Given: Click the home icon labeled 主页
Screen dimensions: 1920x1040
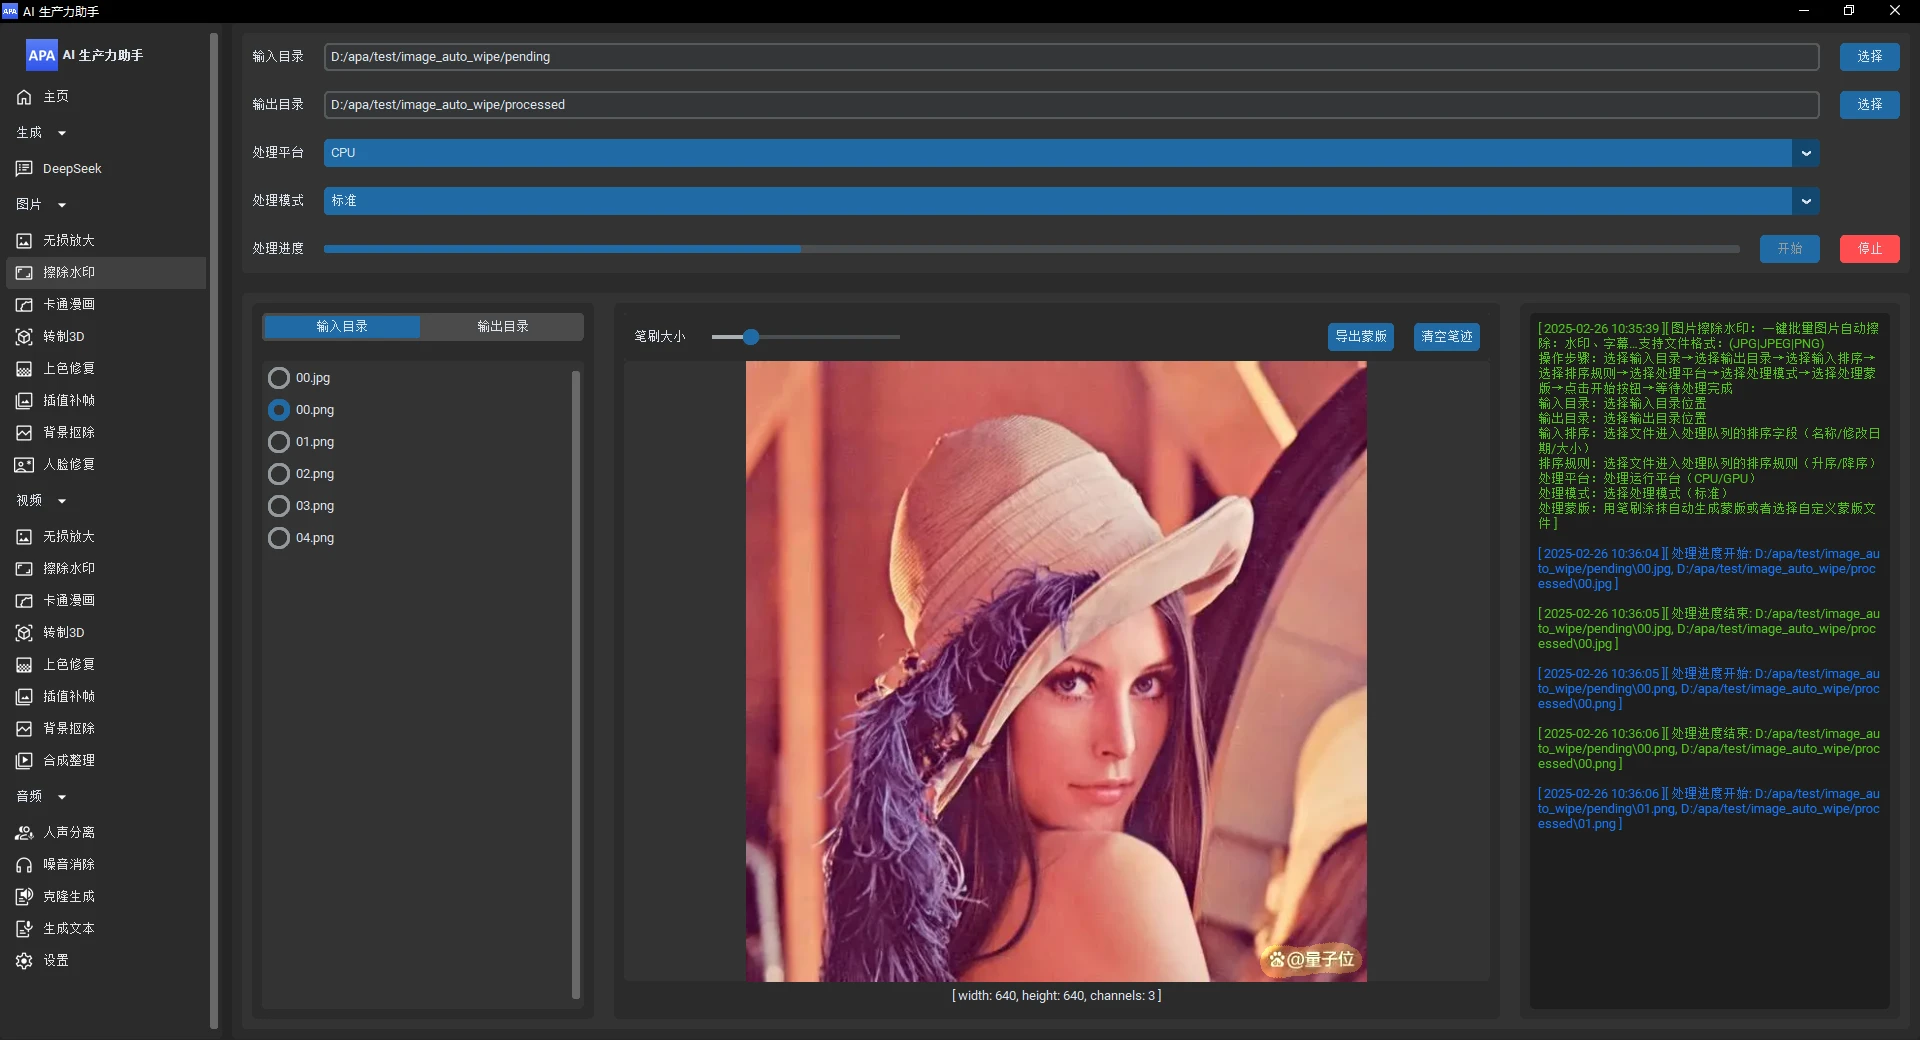Looking at the screenshot, I should point(24,97).
